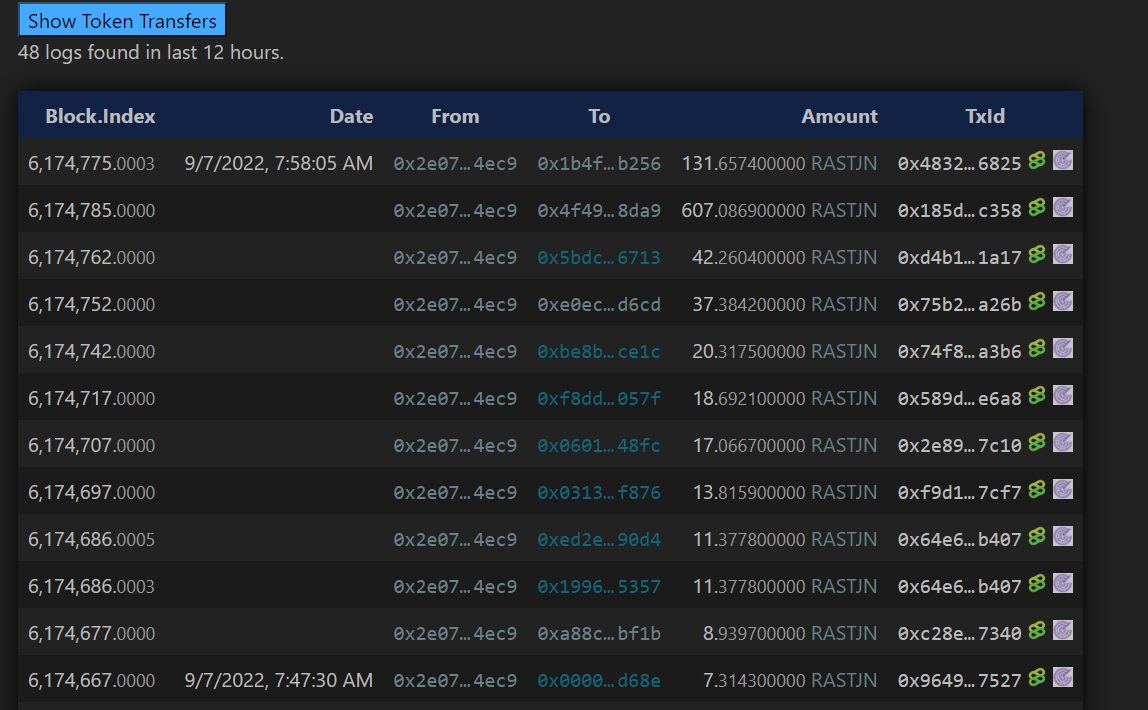This screenshot has height=710, width=1148.
Task: Open transaction link 0x185d…c358
Action: [x=959, y=210]
